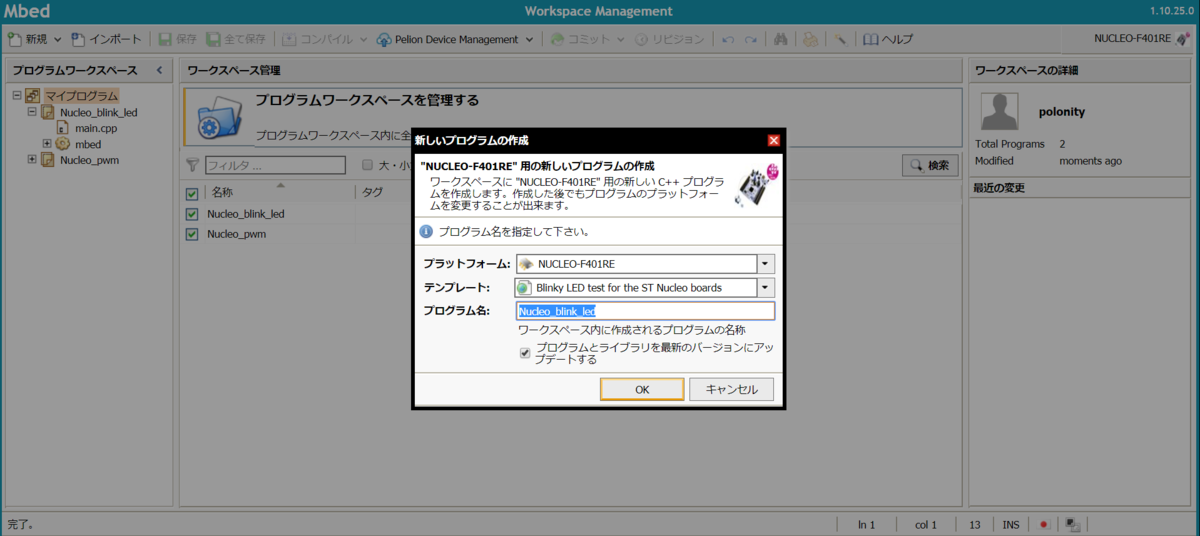Click the mbed gear library icon
Viewport: 1200px width, 536px height.
pos(63,144)
